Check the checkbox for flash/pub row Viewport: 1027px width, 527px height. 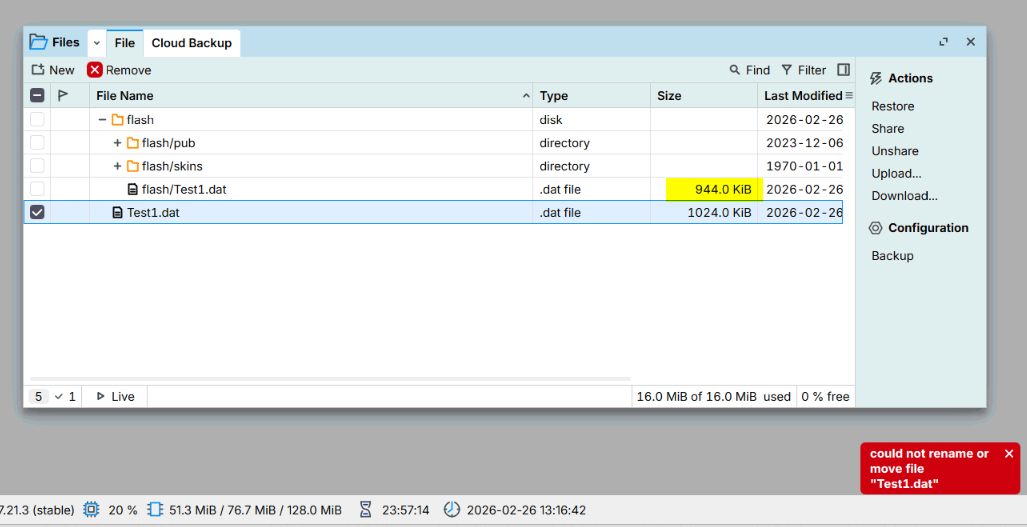click(37, 143)
